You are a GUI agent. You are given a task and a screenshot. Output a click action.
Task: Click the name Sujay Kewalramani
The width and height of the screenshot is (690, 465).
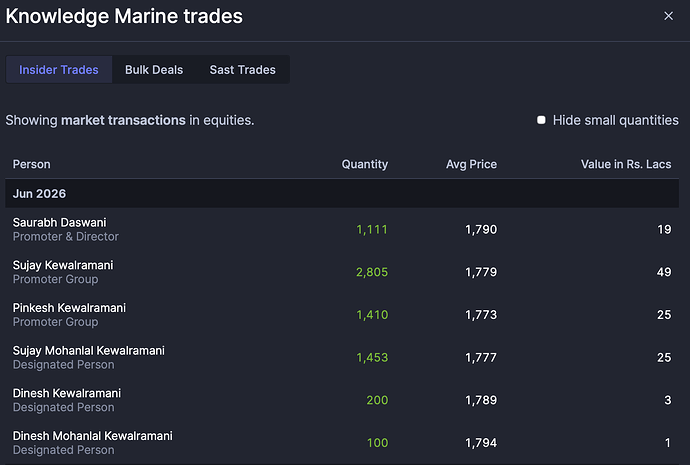[63, 265]
